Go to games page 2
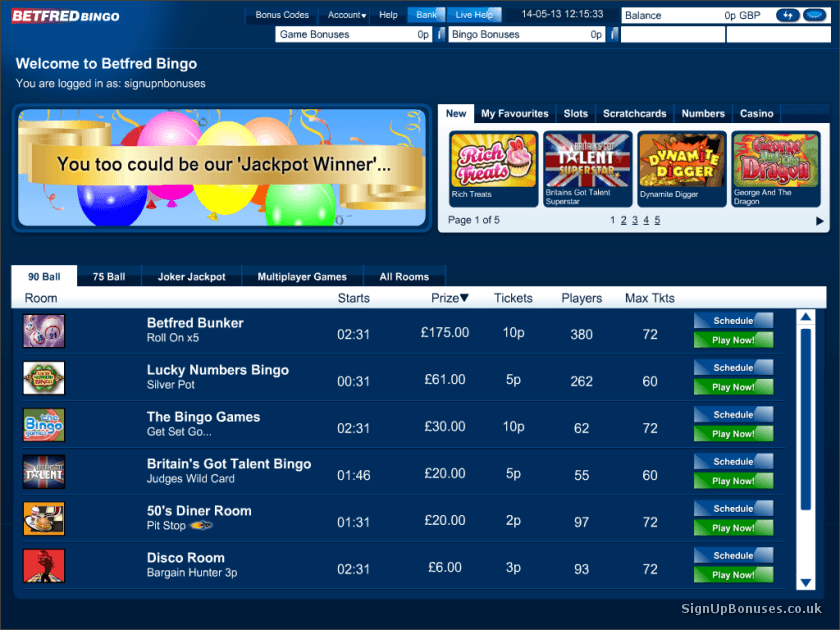The height and width of the screenshot is (630, 840). [624, 220]
